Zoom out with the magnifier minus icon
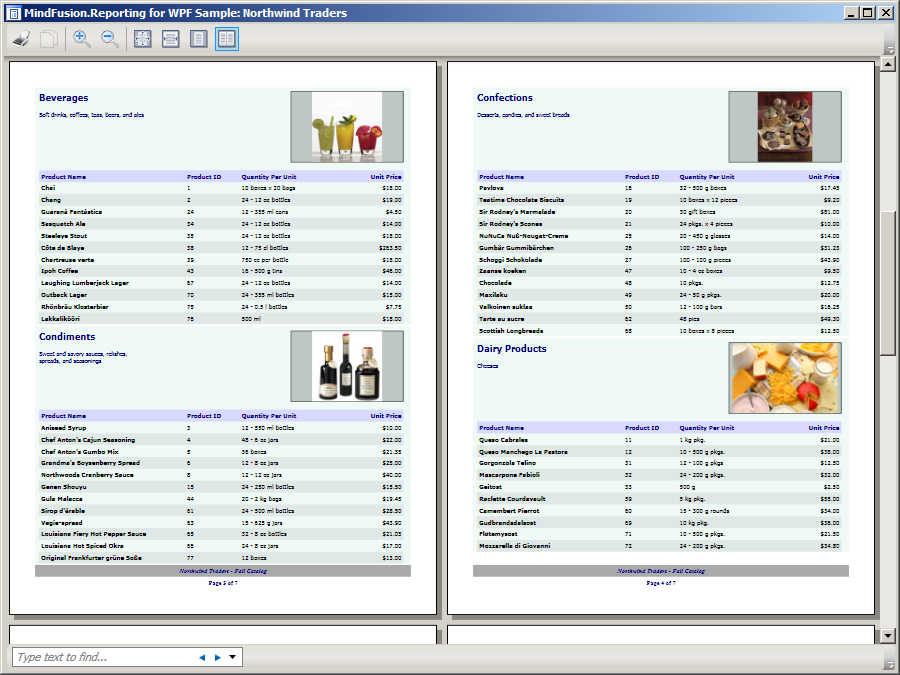Image resolution: width=900 pixels, height=675 pixels. (x=110, y=39)
